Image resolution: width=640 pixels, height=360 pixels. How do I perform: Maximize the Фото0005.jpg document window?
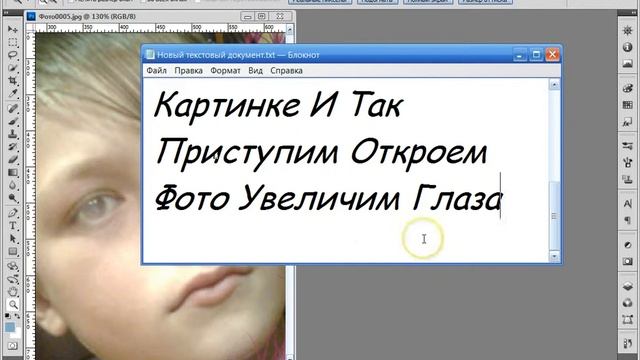[x=262, y=17]
